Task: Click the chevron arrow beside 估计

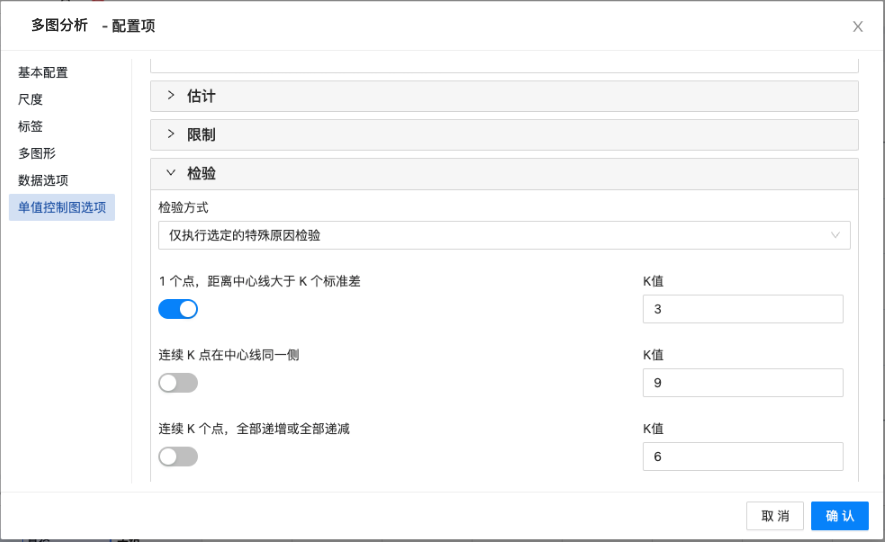Action: point(171,96)
